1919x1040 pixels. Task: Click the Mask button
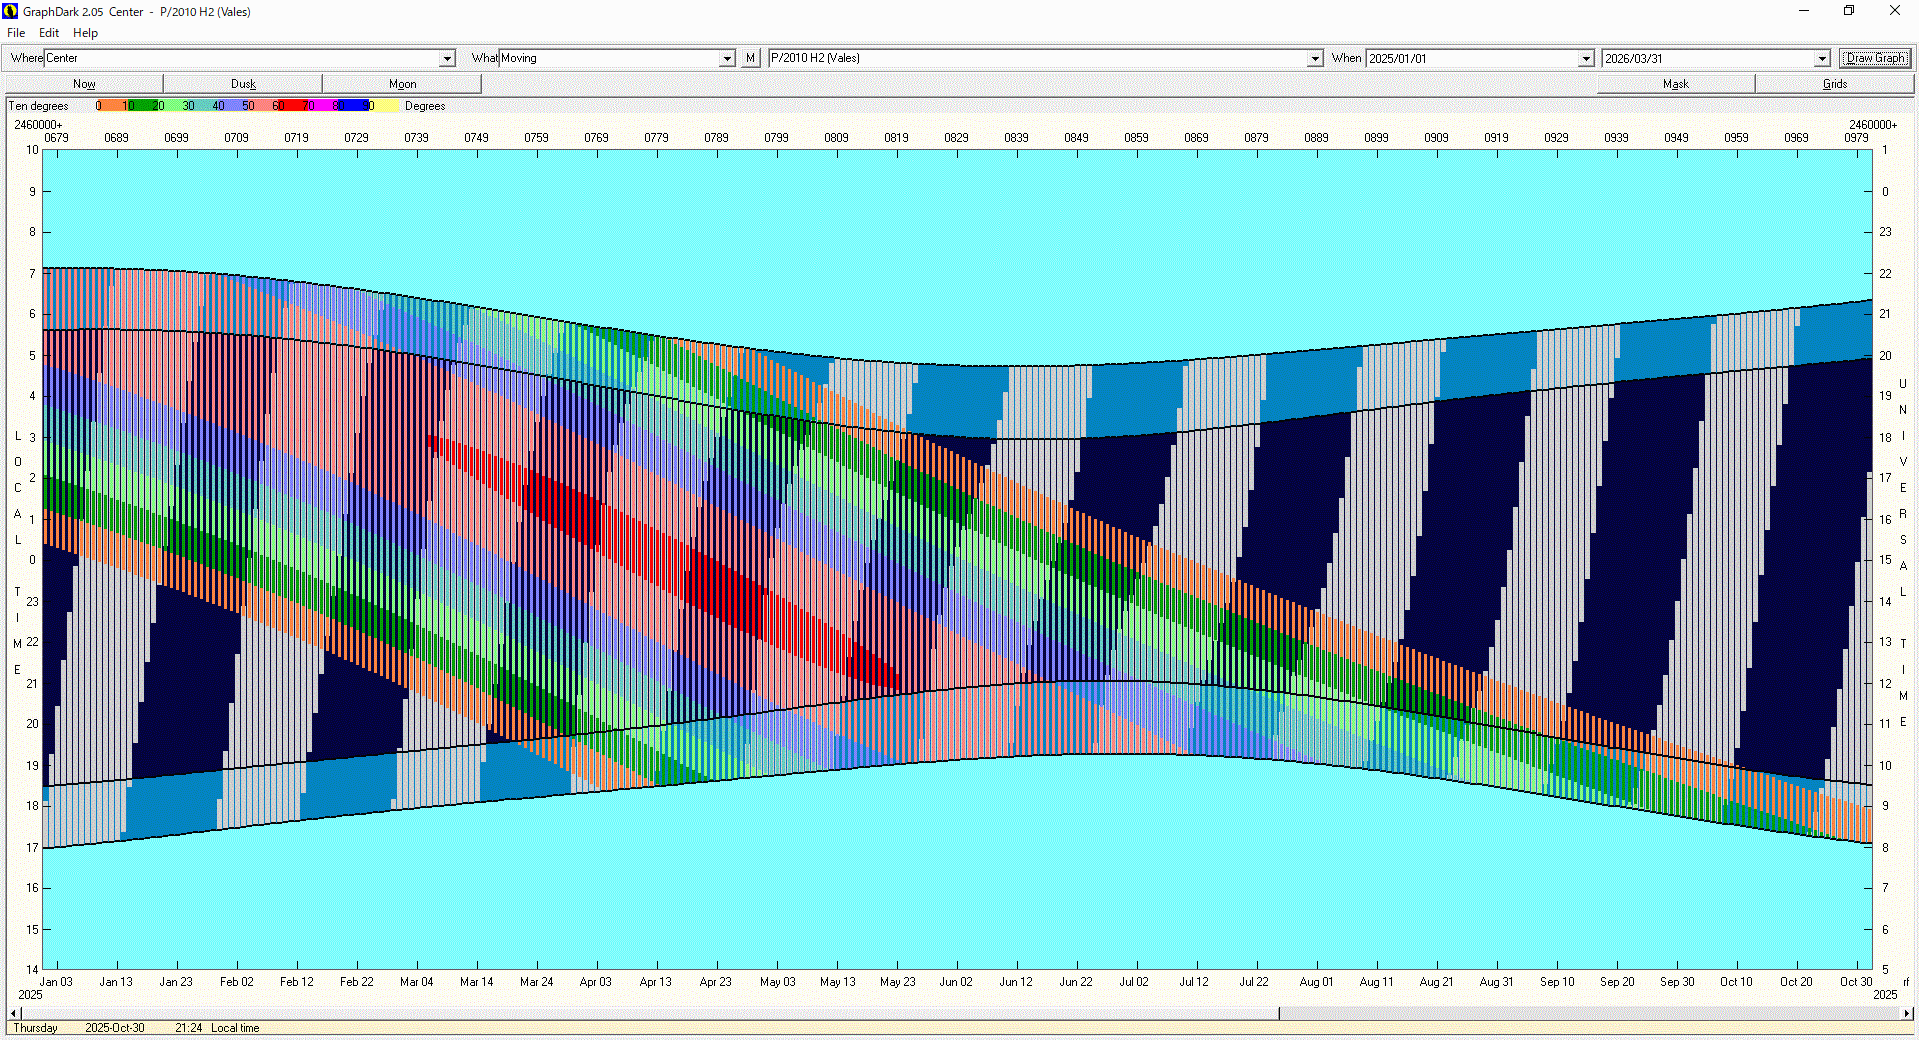tap(1675, 84)
